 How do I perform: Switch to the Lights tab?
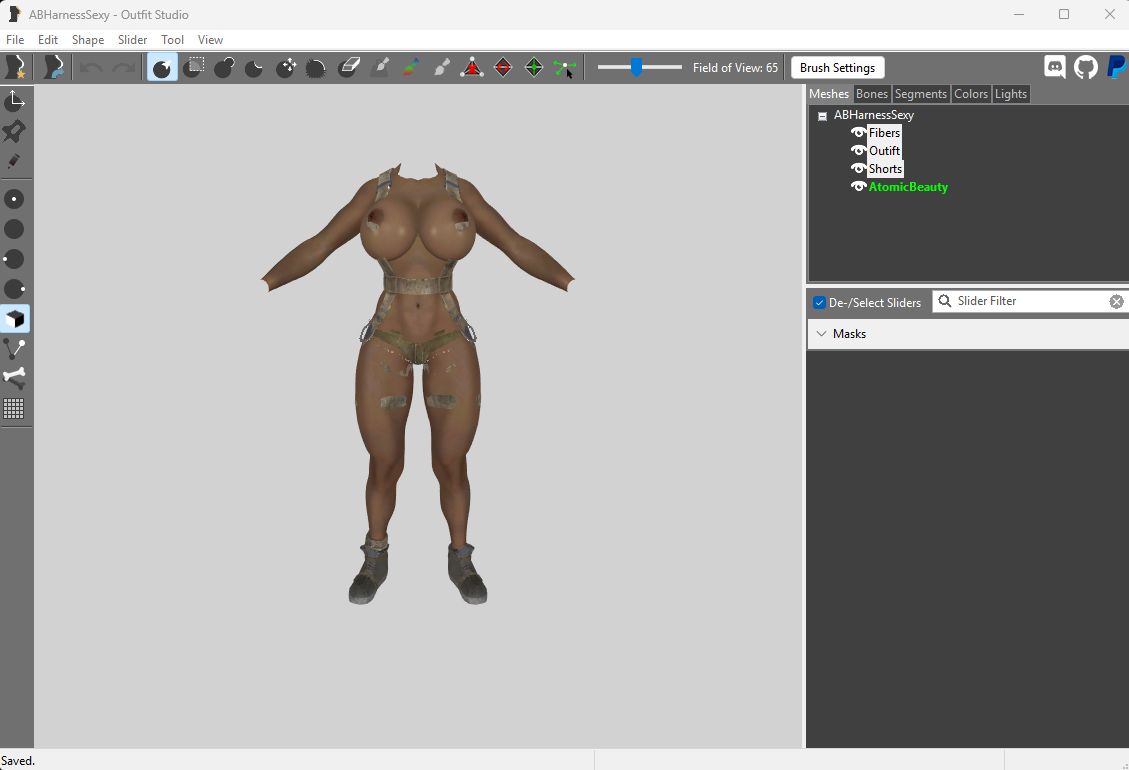point(1011,94)
